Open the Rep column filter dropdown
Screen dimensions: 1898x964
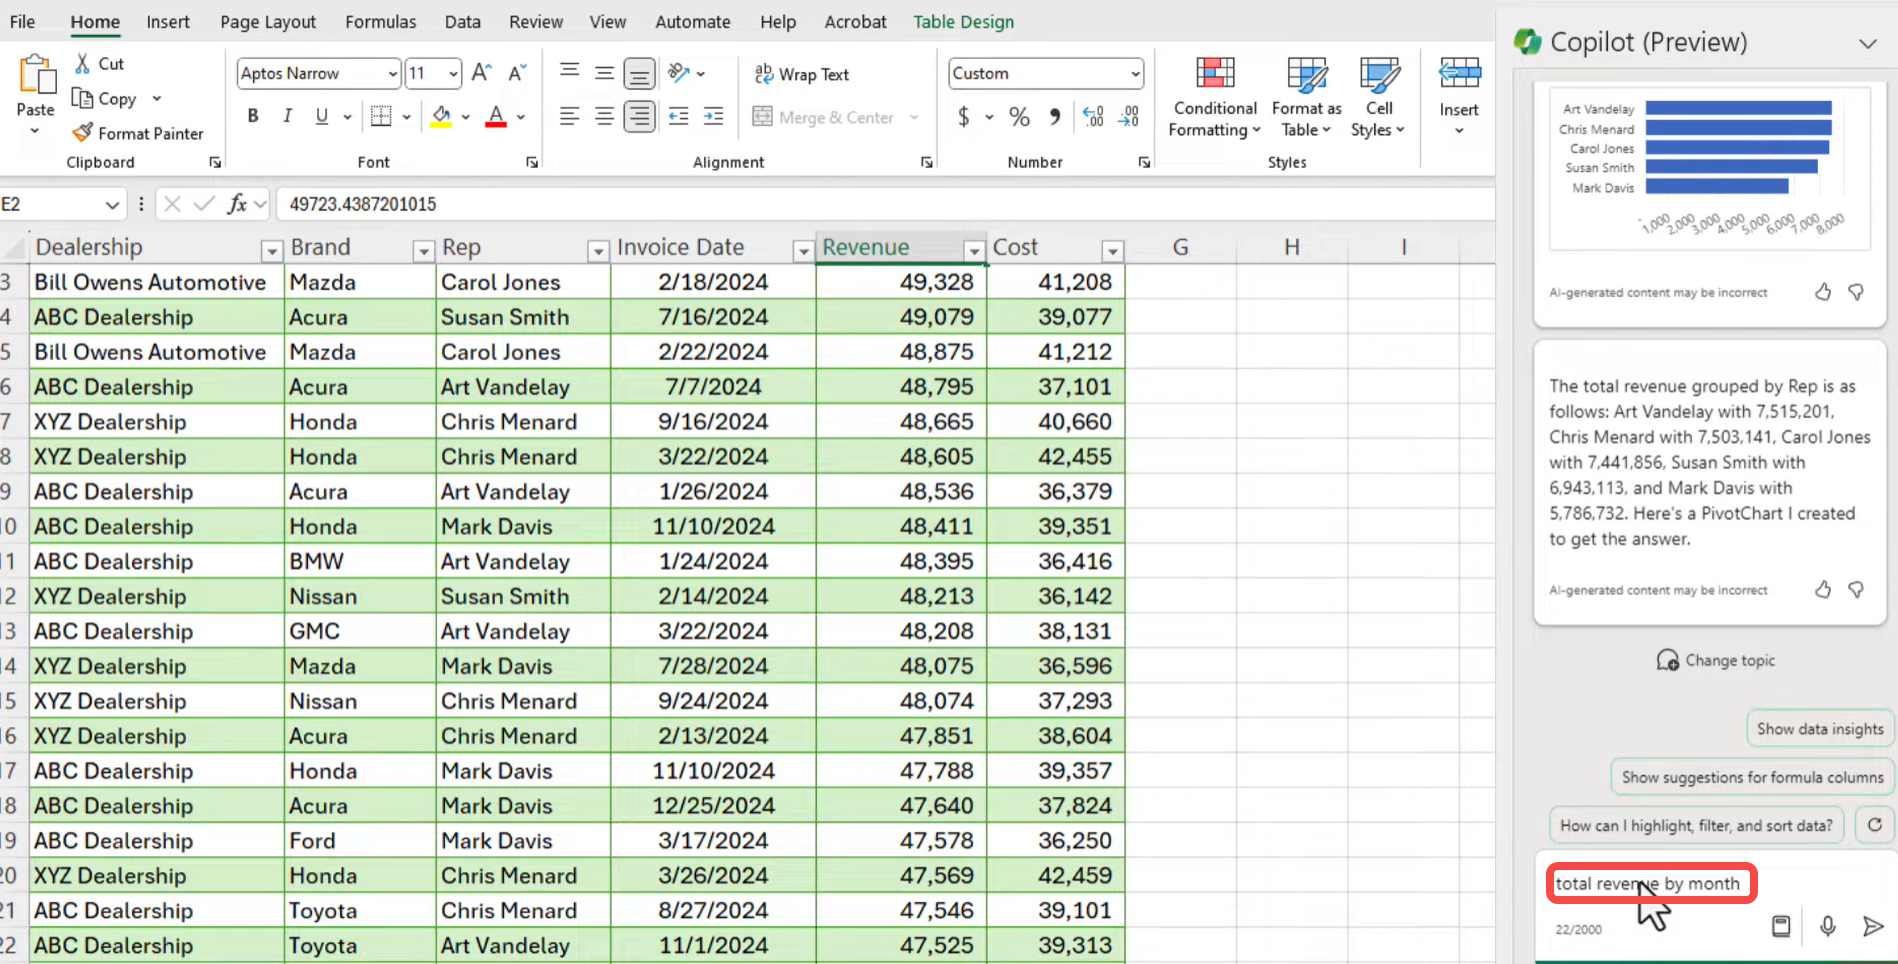(598, 251)
